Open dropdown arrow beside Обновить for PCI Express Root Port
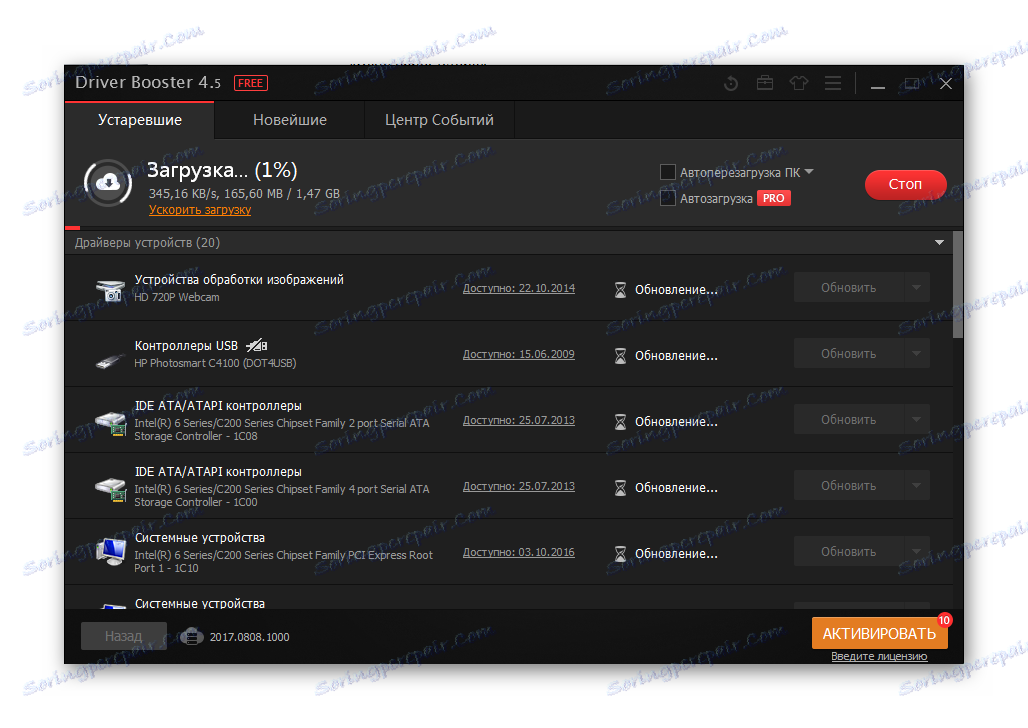The height and width of the screenshot is (728, 1028). click(917, 552)
